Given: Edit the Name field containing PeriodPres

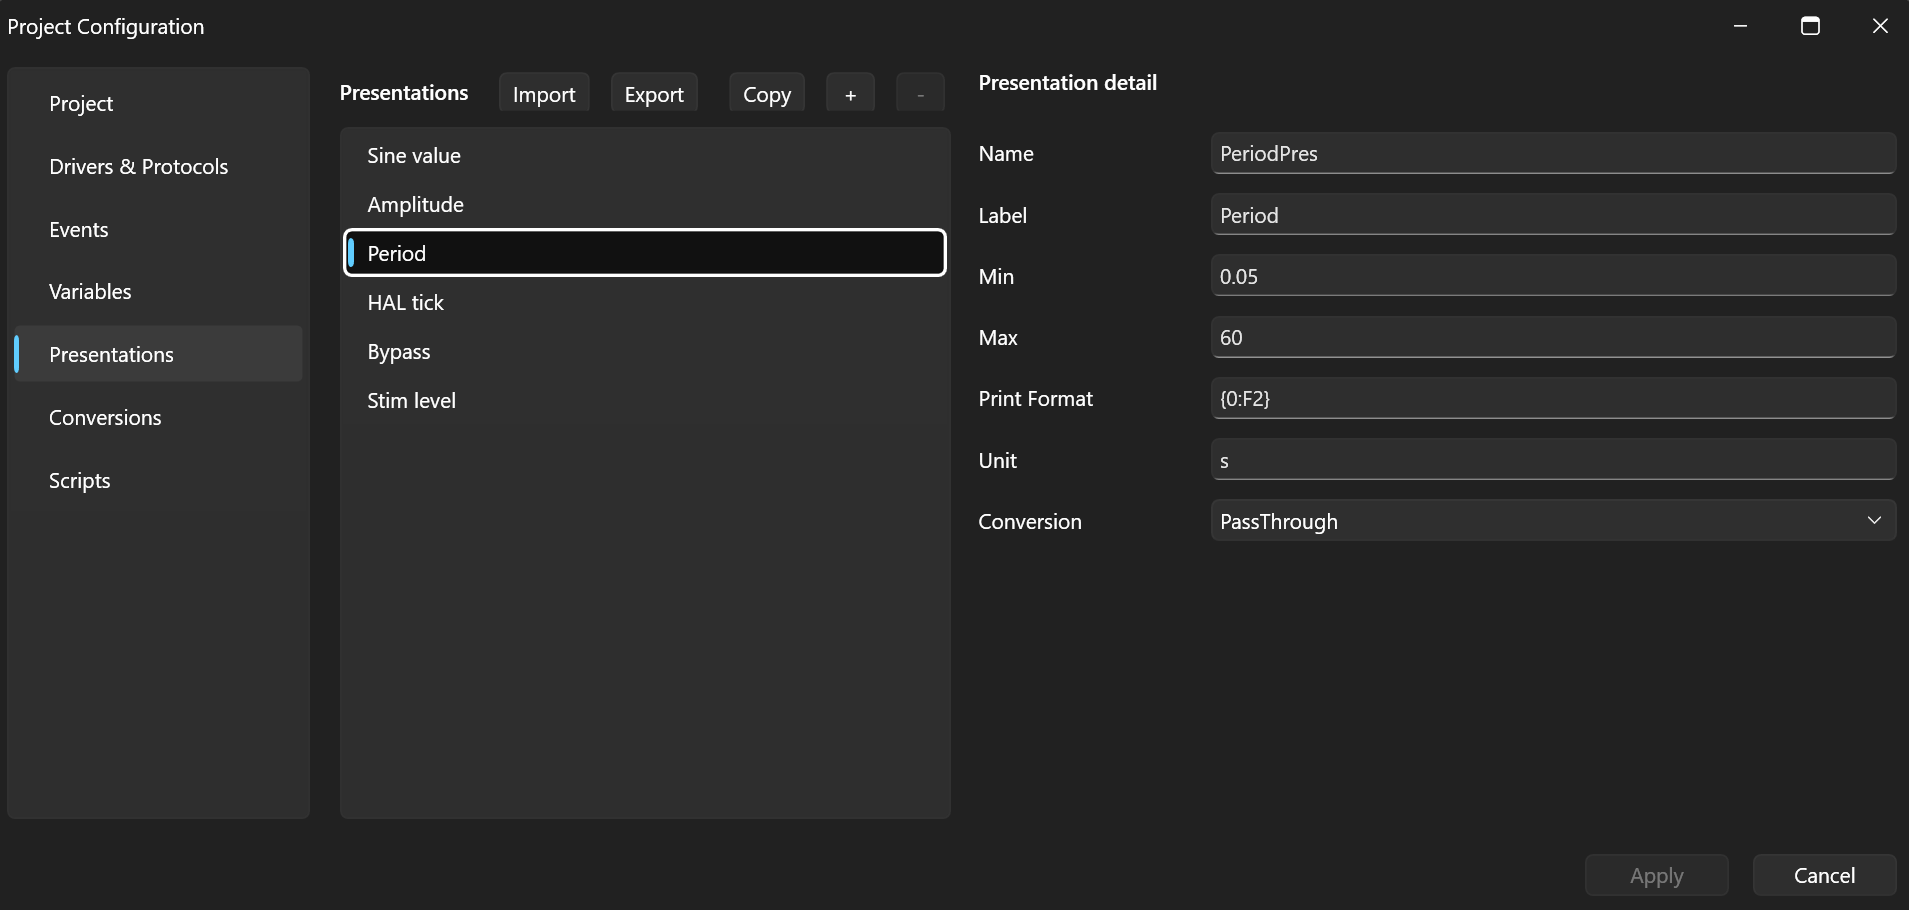Looking at the screenshot, I should click(x=1553, y=154).
